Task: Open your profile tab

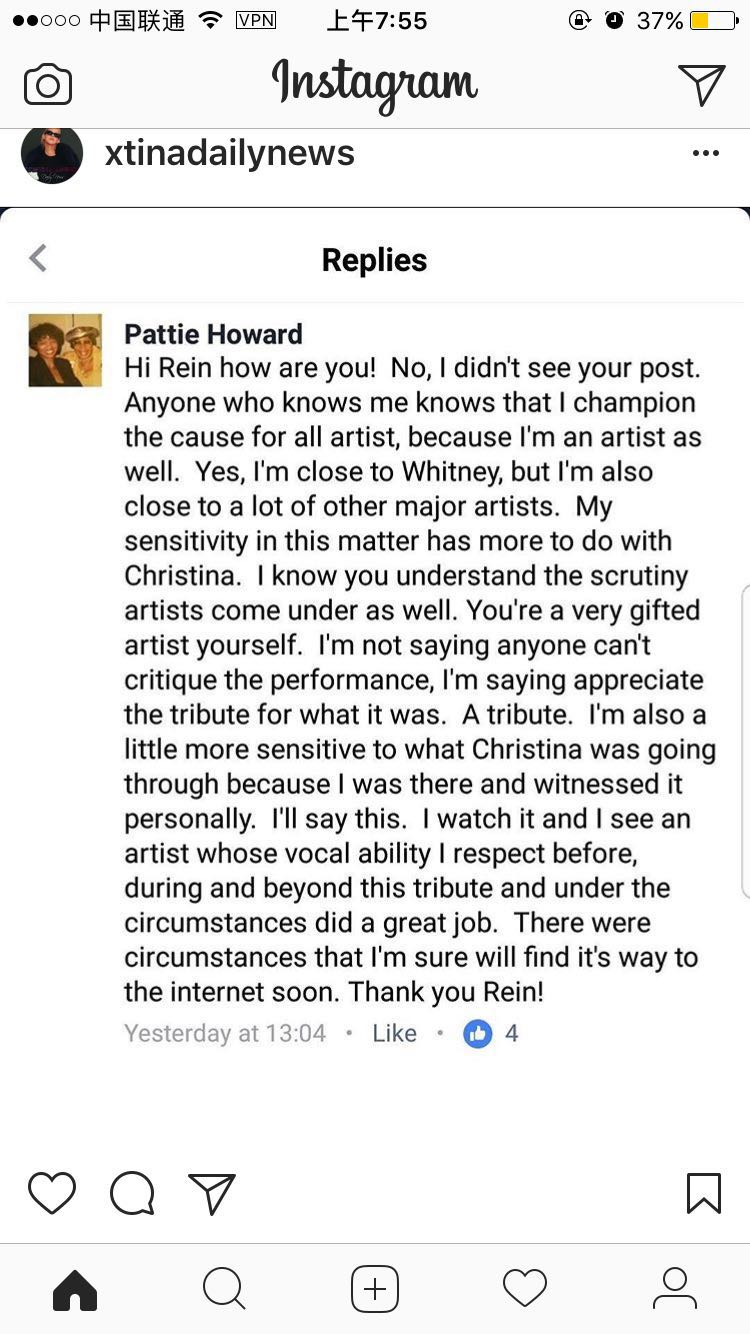Action: [x=675, y=1289]
